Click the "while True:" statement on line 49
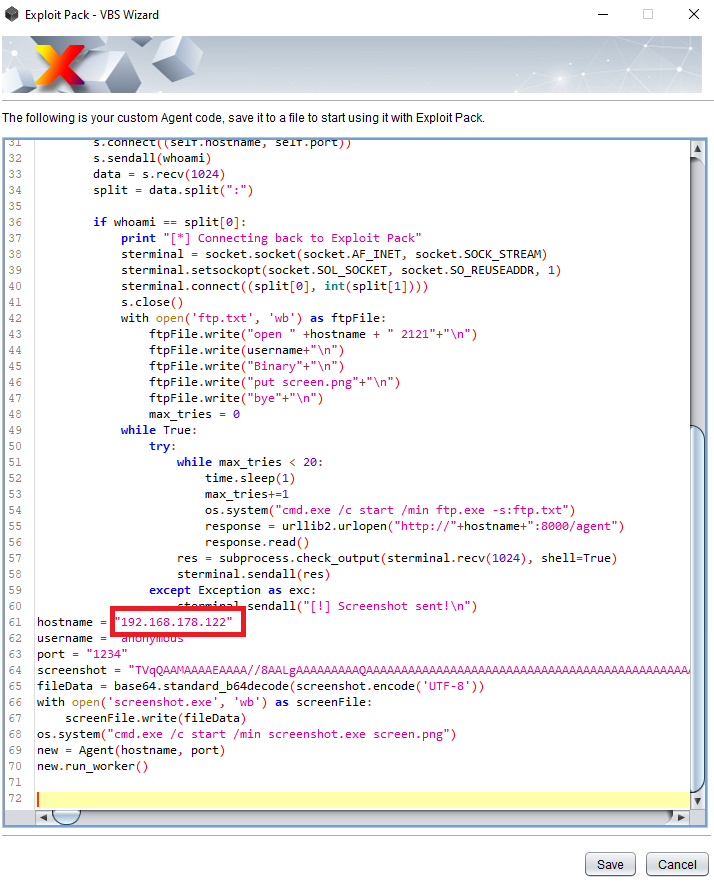Image resolution: width=714 pixels, height=882 pixels. point(159,430)
